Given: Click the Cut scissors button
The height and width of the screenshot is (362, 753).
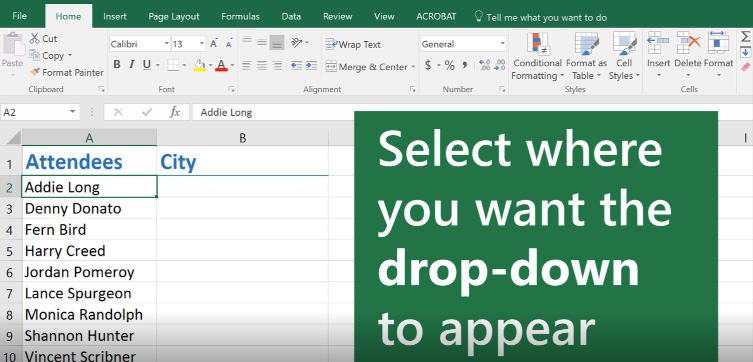Looking at the screenshot, I should [43, 38].
